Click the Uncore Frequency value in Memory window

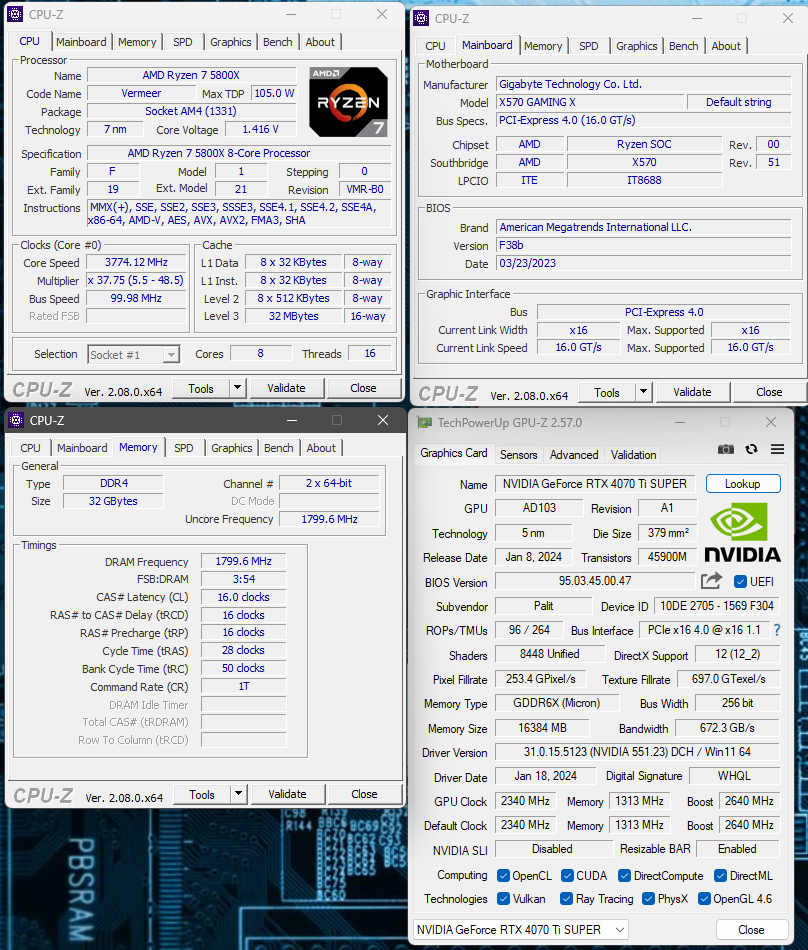pyautogui.click(x=329, y=519)
